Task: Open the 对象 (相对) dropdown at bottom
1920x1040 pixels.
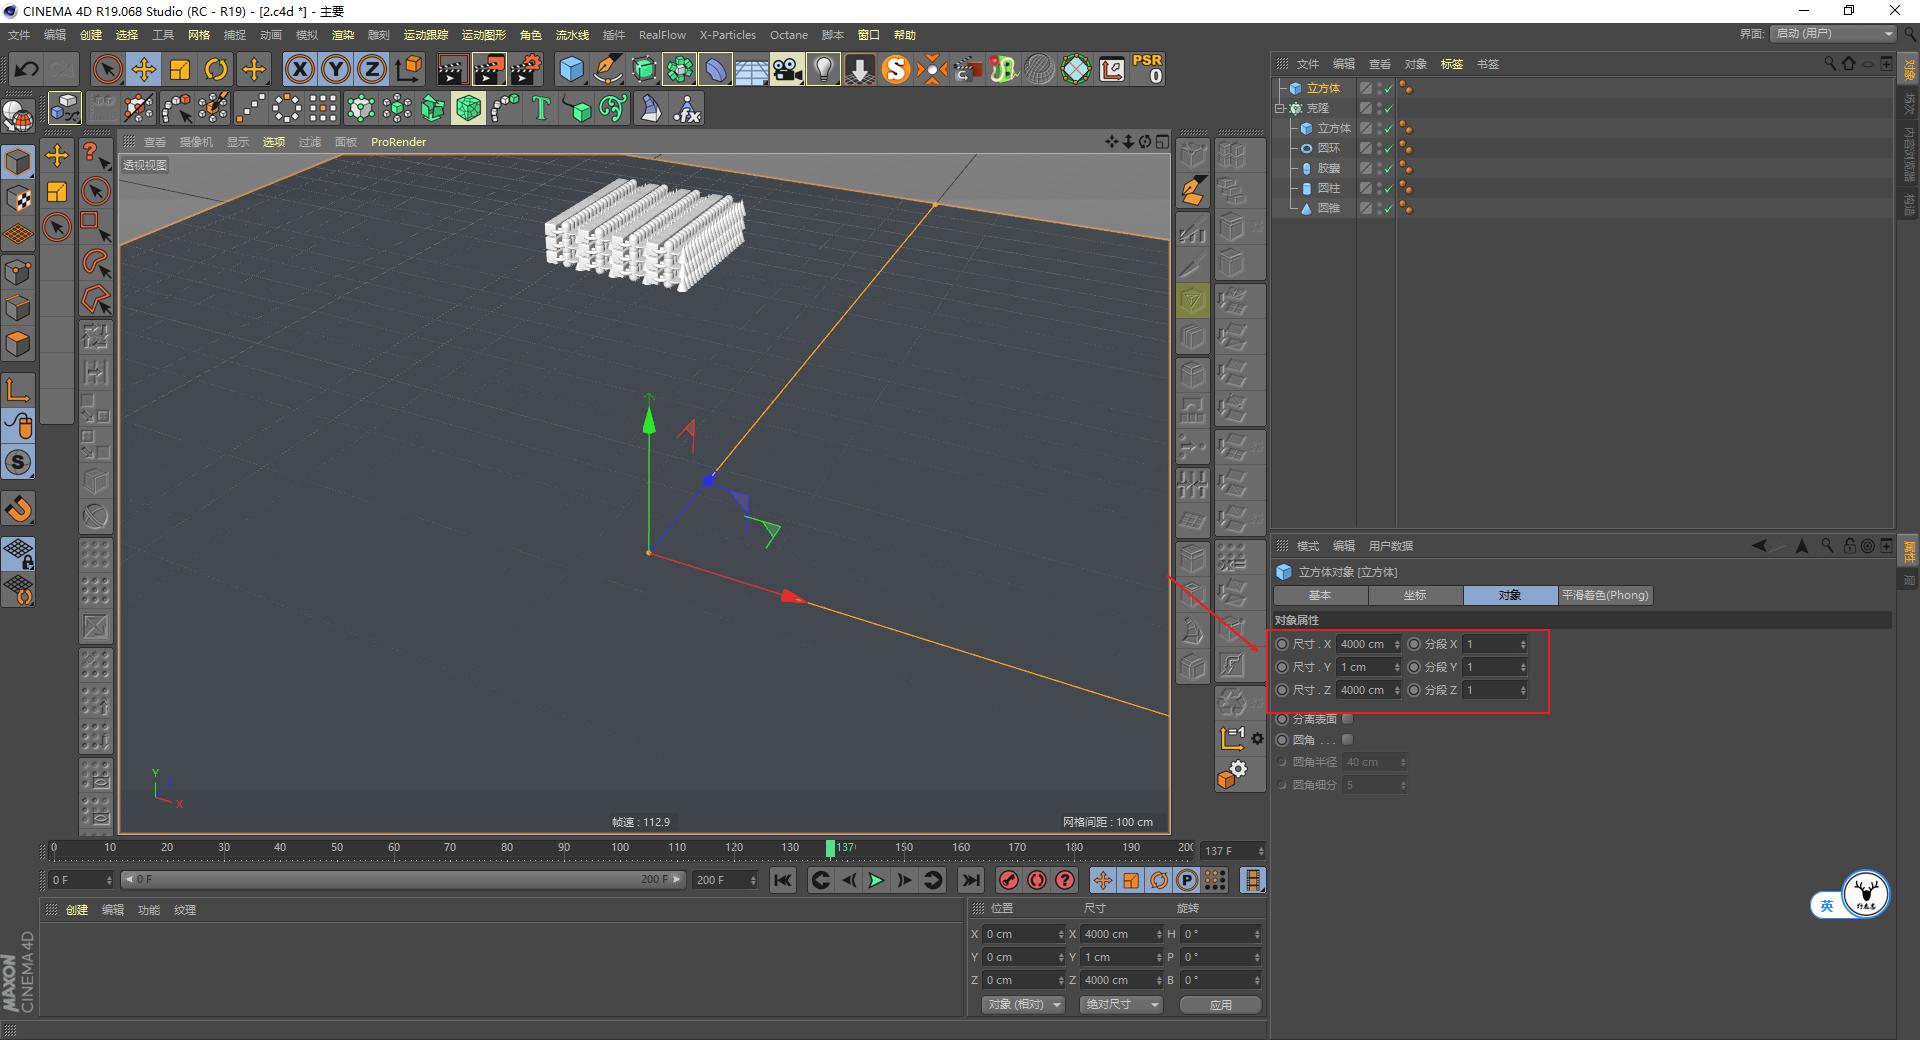Action: (1022, 1004)
